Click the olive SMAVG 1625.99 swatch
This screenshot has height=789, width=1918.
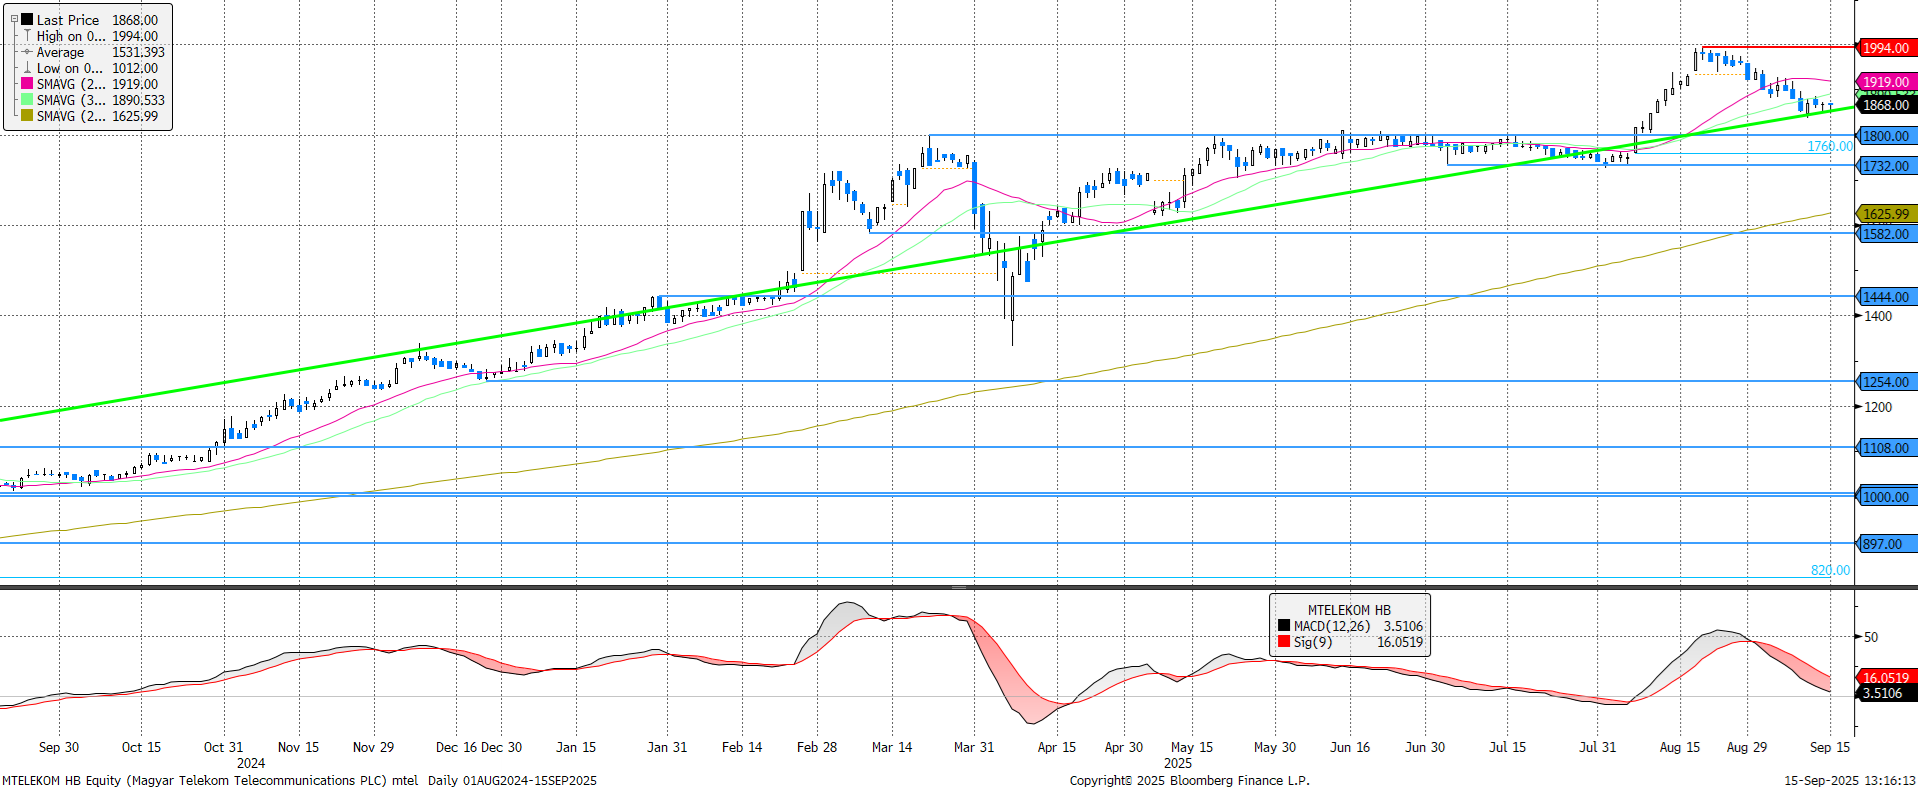coord(27,116)
